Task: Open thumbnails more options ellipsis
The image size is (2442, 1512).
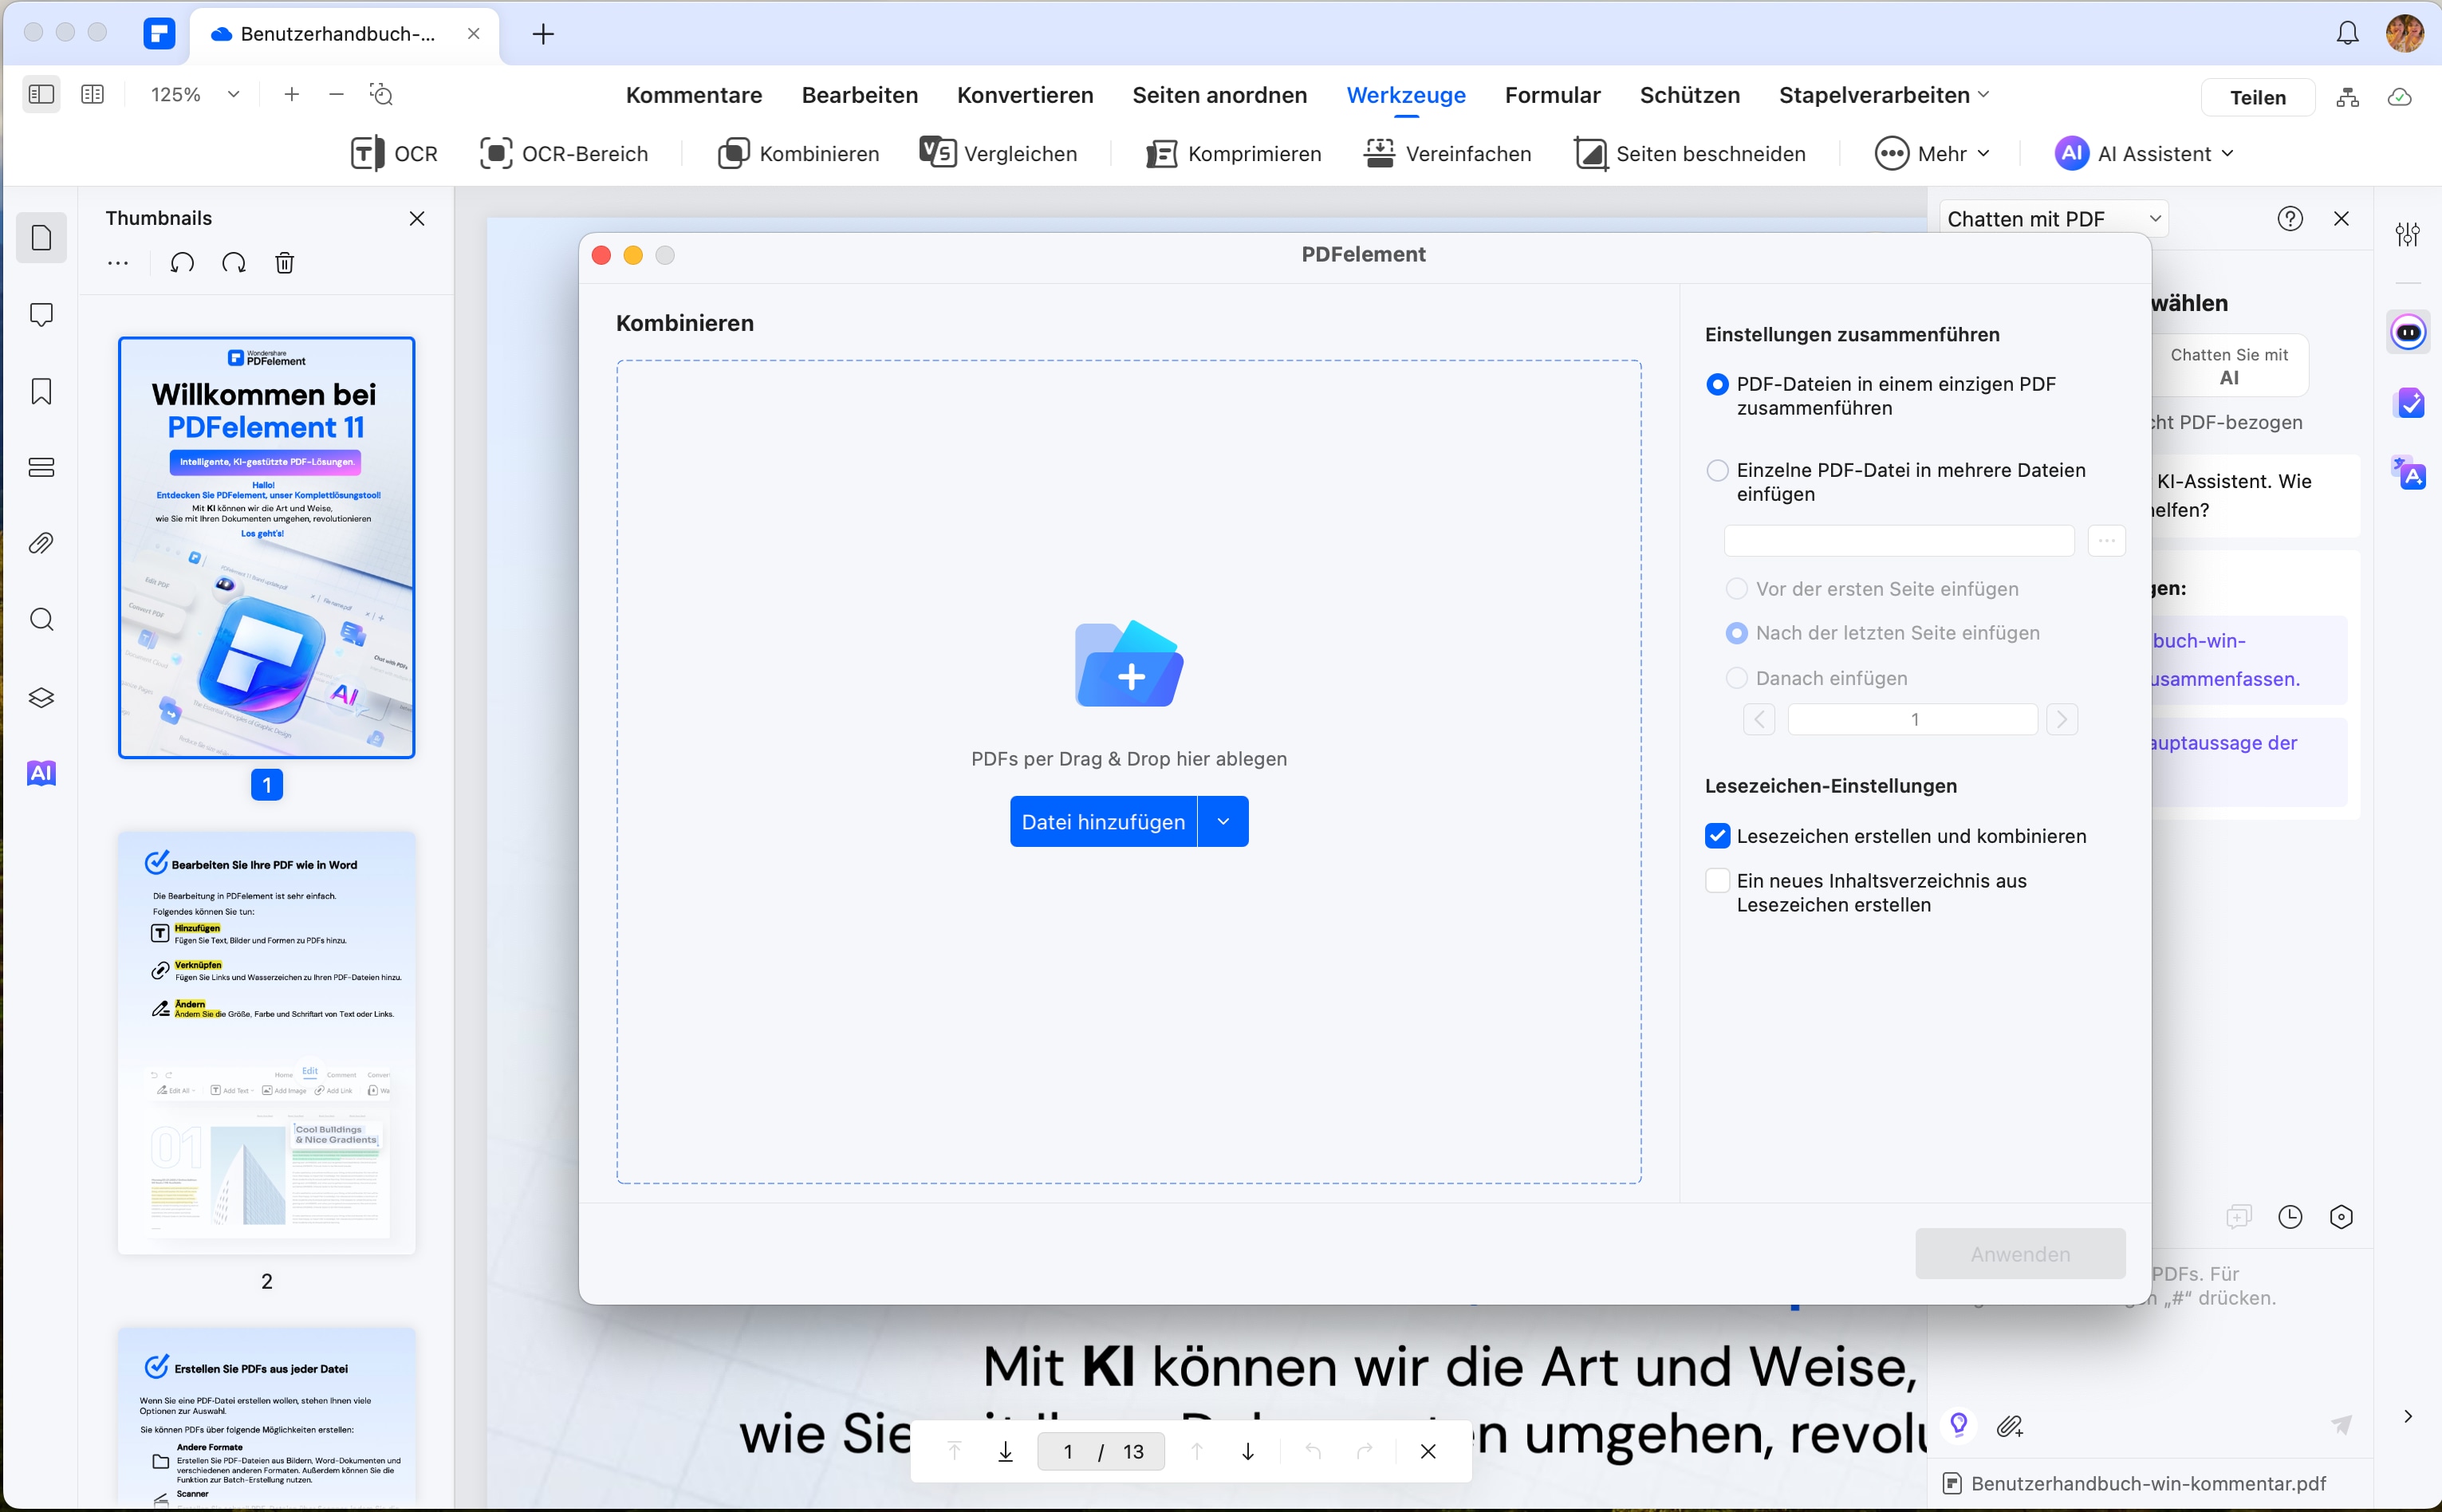Action: [118, 263]
